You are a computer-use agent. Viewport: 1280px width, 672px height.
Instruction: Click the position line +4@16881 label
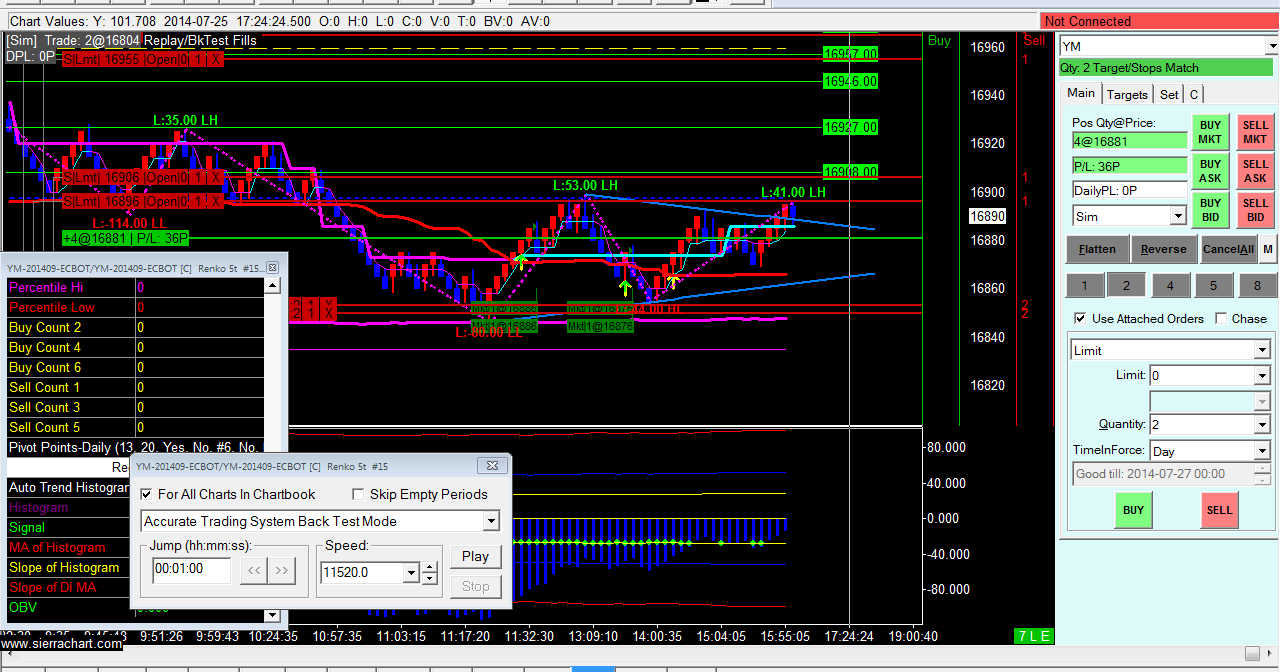(125, 238)
